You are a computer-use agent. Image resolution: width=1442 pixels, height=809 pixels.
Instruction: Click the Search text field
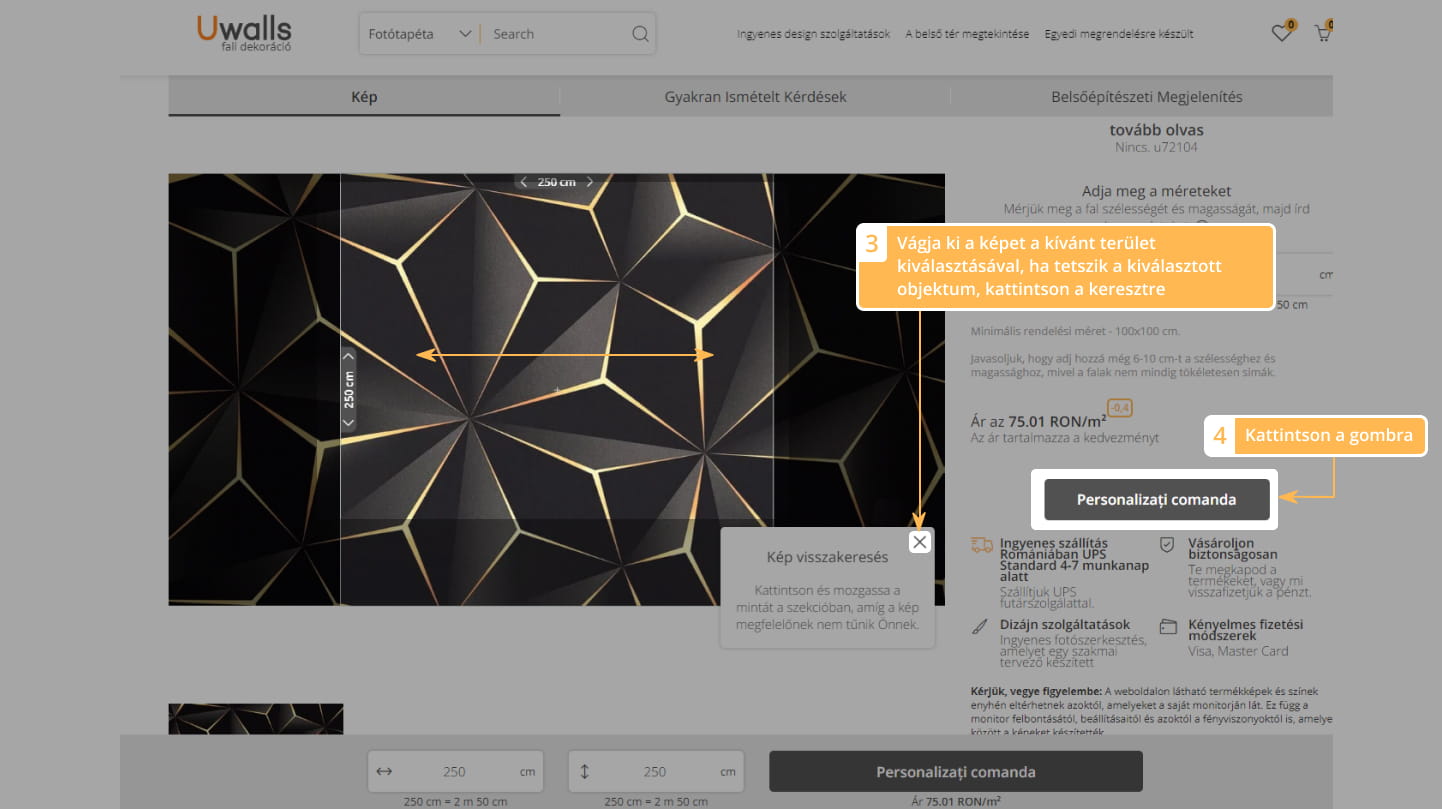[555, 34]
